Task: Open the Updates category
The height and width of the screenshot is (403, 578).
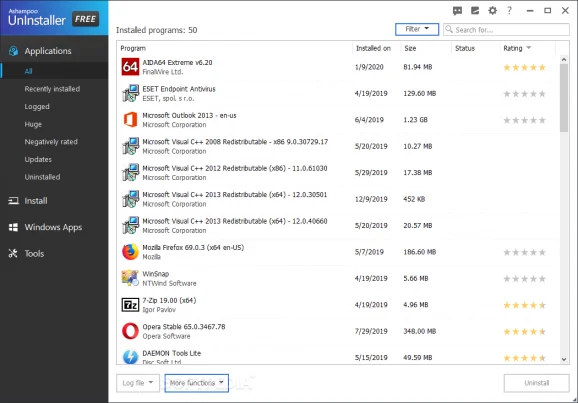Action: coord(38,159)
